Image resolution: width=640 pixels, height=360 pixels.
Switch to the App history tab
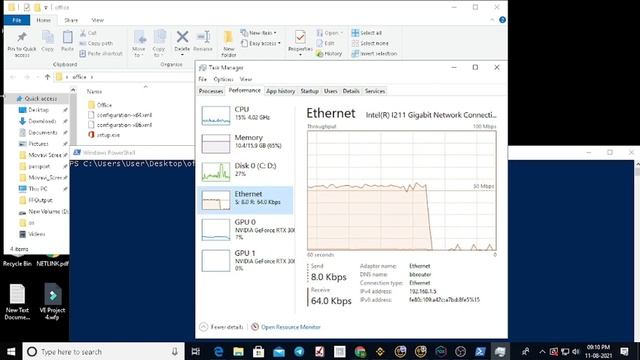280,91
